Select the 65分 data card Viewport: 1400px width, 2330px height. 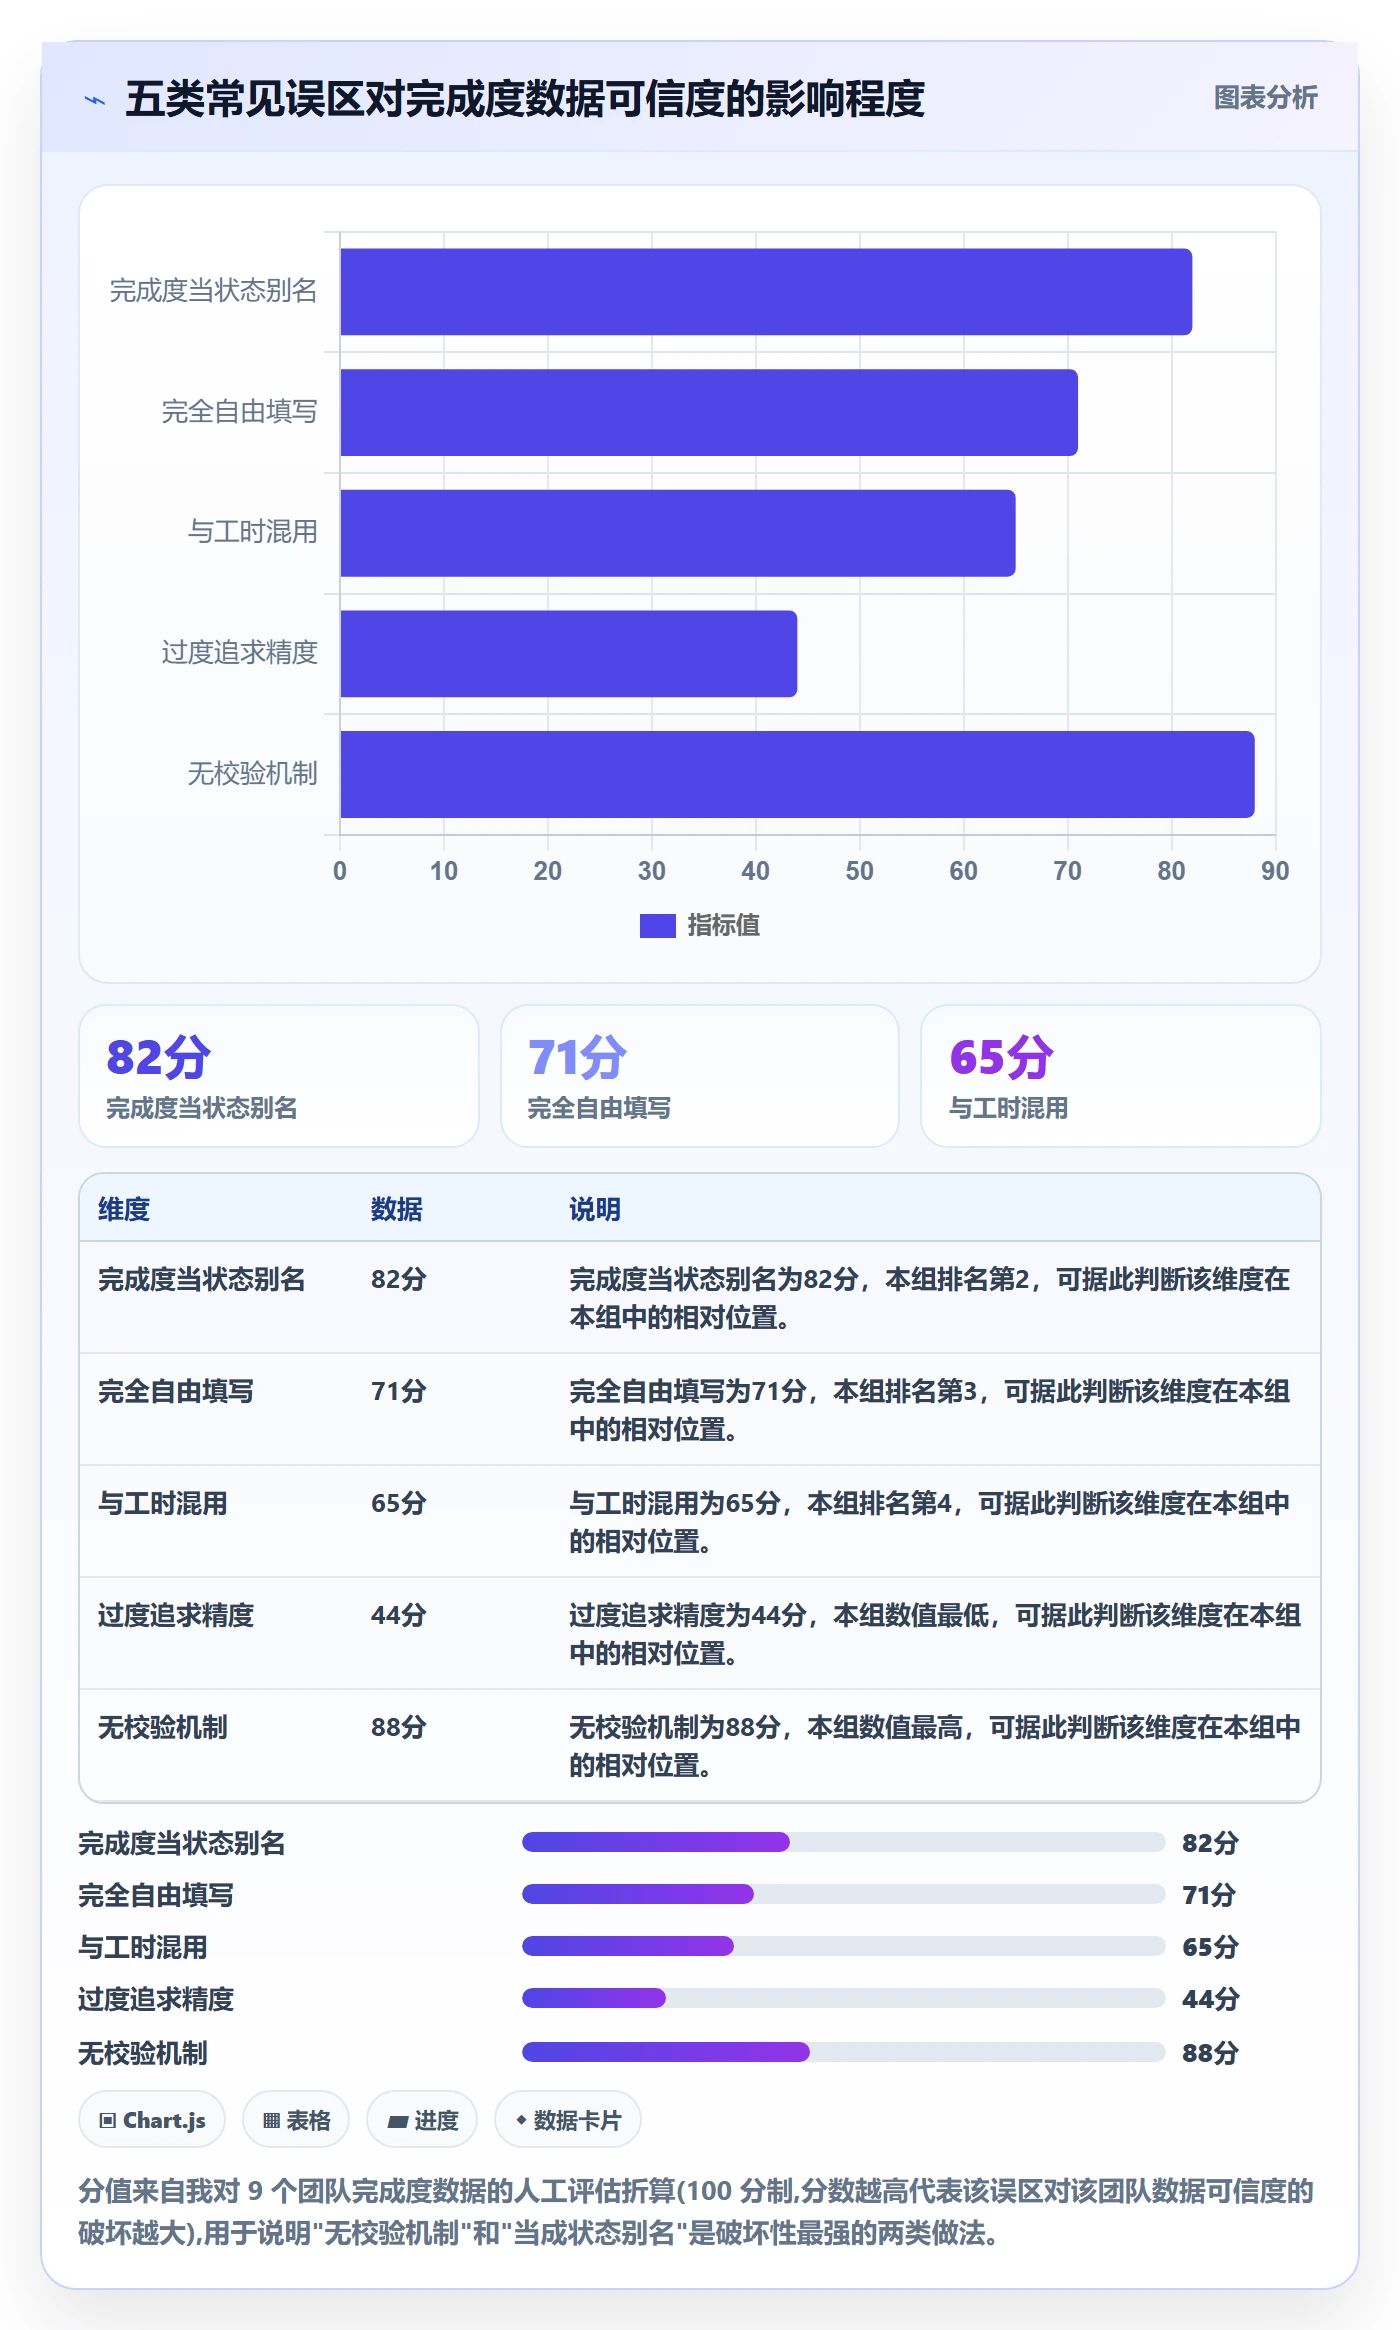tap(1120, 1076)
